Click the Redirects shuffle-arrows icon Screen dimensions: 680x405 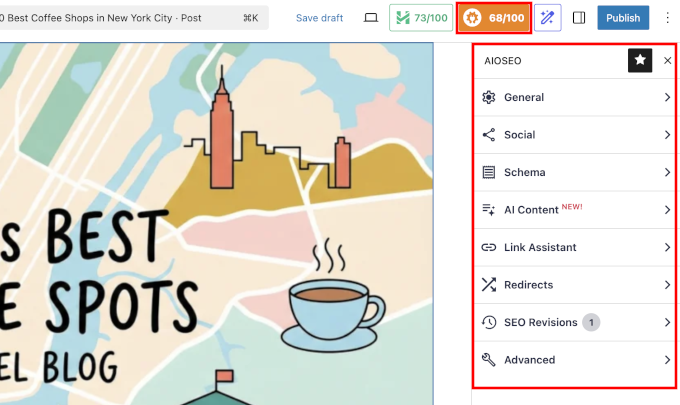coord(488,285)
